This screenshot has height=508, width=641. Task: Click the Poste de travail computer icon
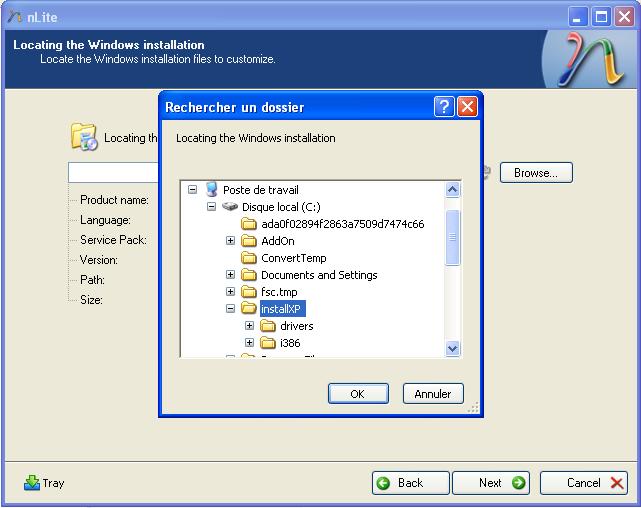[212, 190]
